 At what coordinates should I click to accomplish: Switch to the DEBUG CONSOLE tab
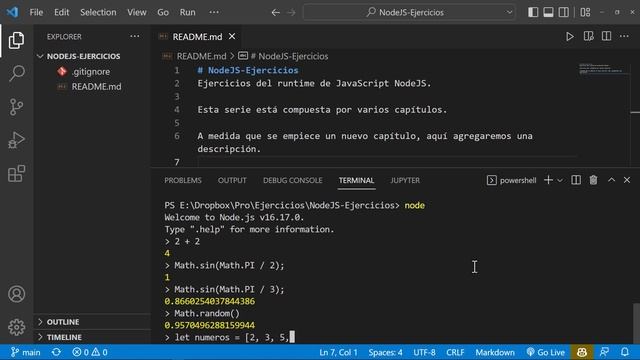point(292,180)
